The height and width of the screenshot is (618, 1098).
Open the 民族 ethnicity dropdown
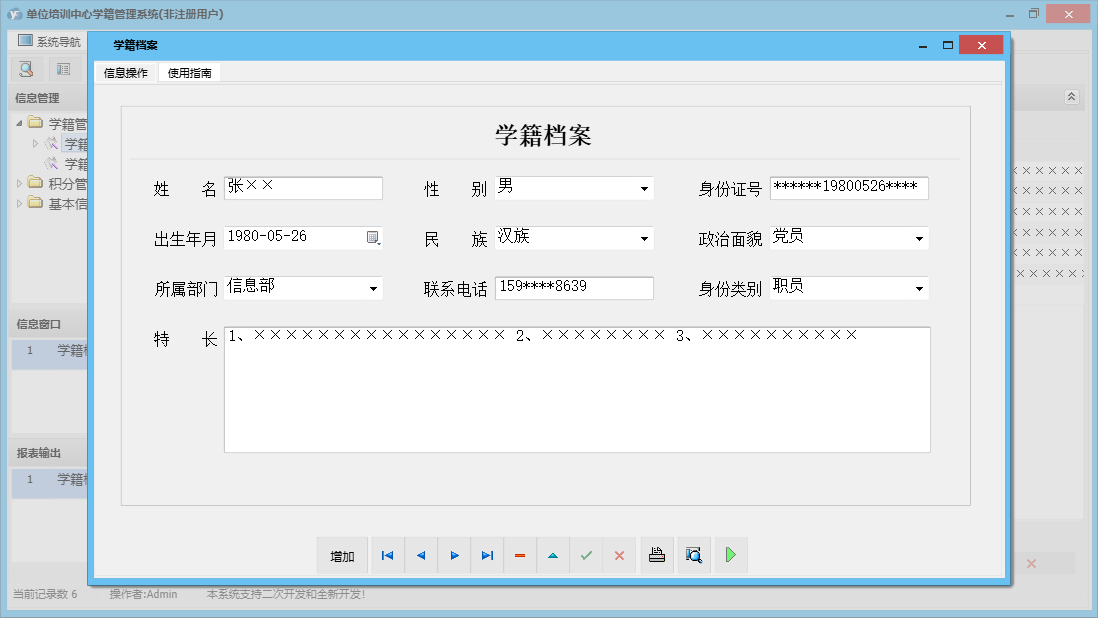[x=646, y=237]
